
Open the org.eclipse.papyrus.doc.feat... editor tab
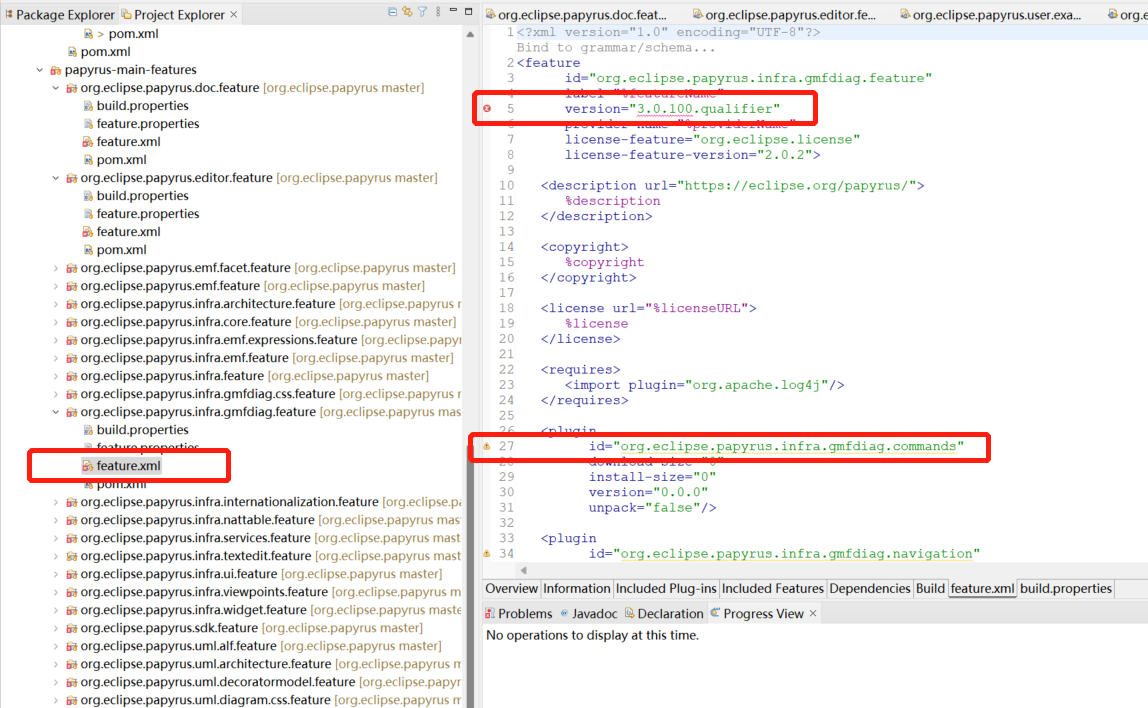[577, 15]
